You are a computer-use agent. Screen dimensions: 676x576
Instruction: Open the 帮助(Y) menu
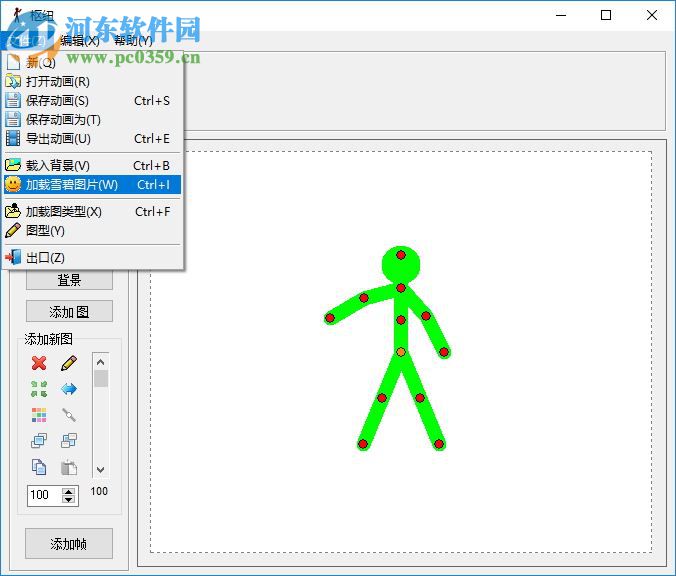(134, 41)
